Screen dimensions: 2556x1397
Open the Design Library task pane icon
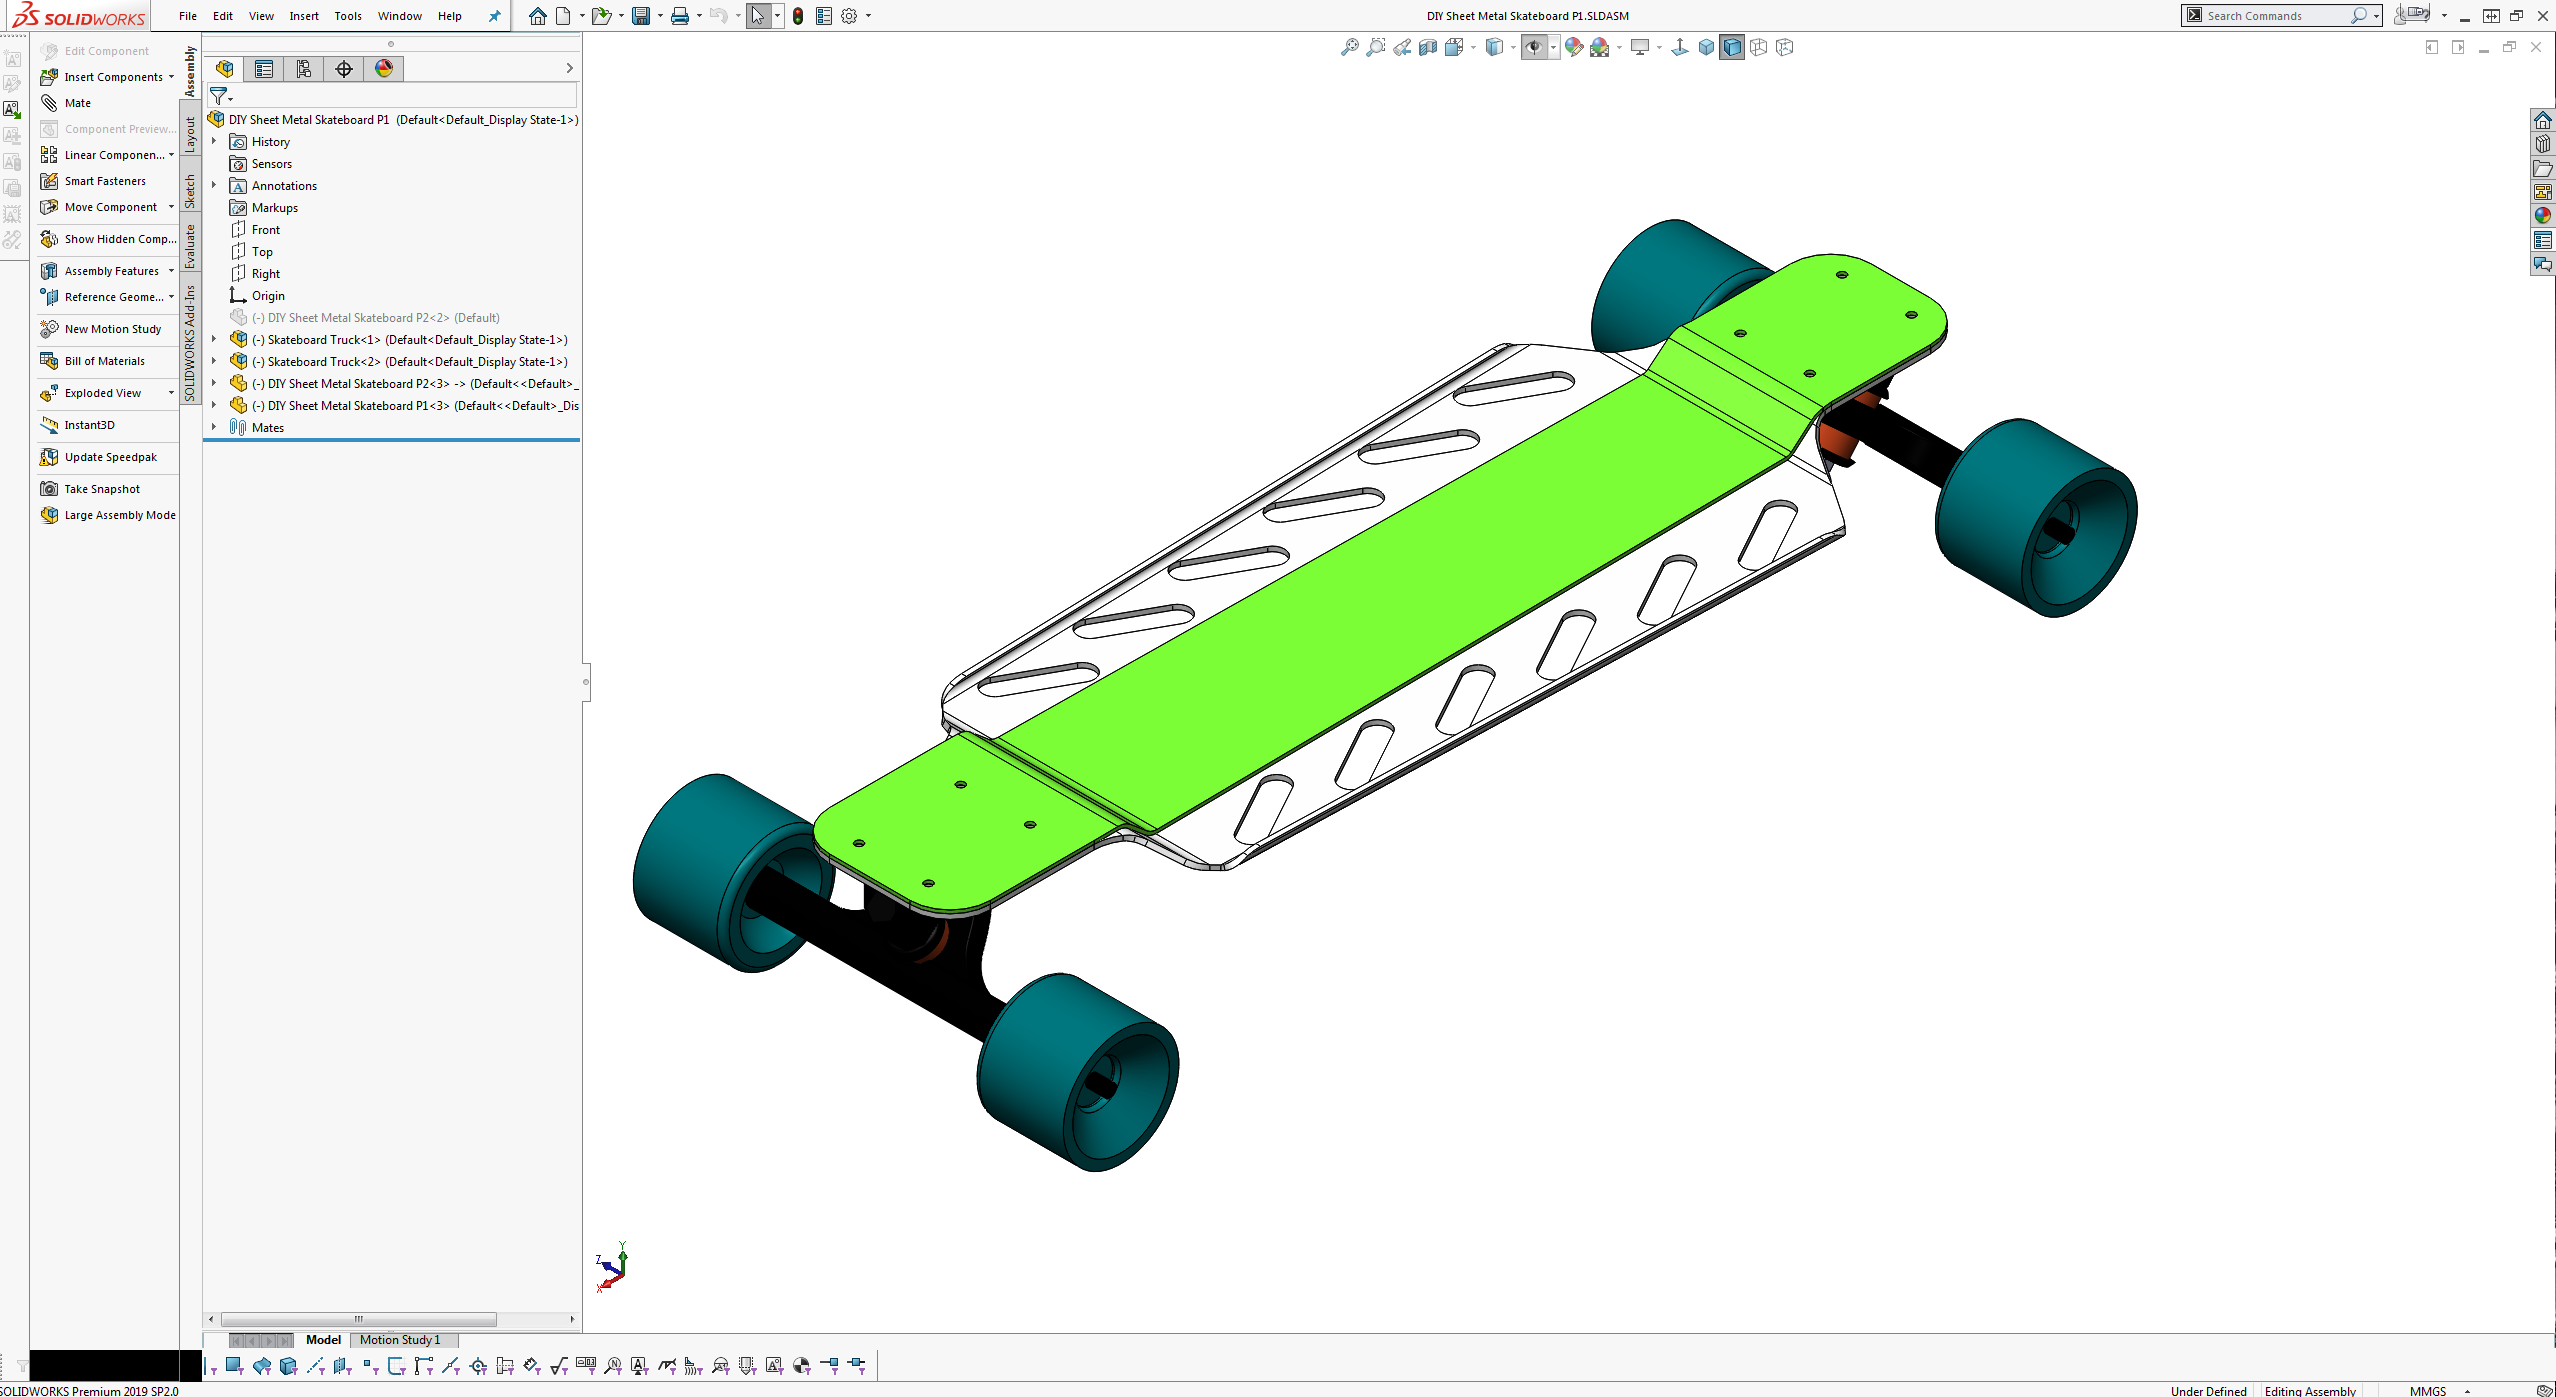2543,144
